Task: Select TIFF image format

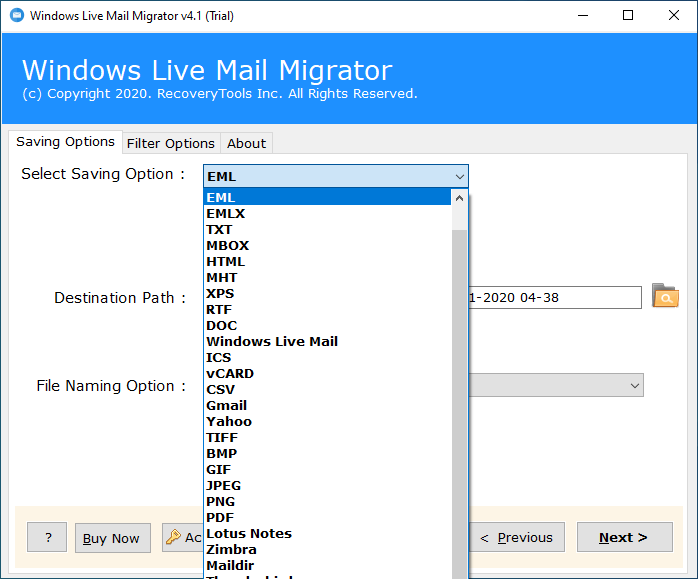Action: (x=327, y=438)
